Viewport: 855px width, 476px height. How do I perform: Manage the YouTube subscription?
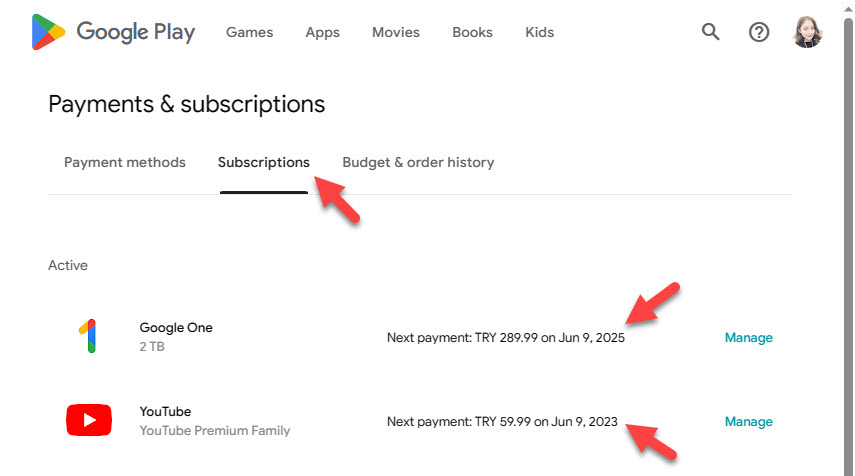[748, 422]
